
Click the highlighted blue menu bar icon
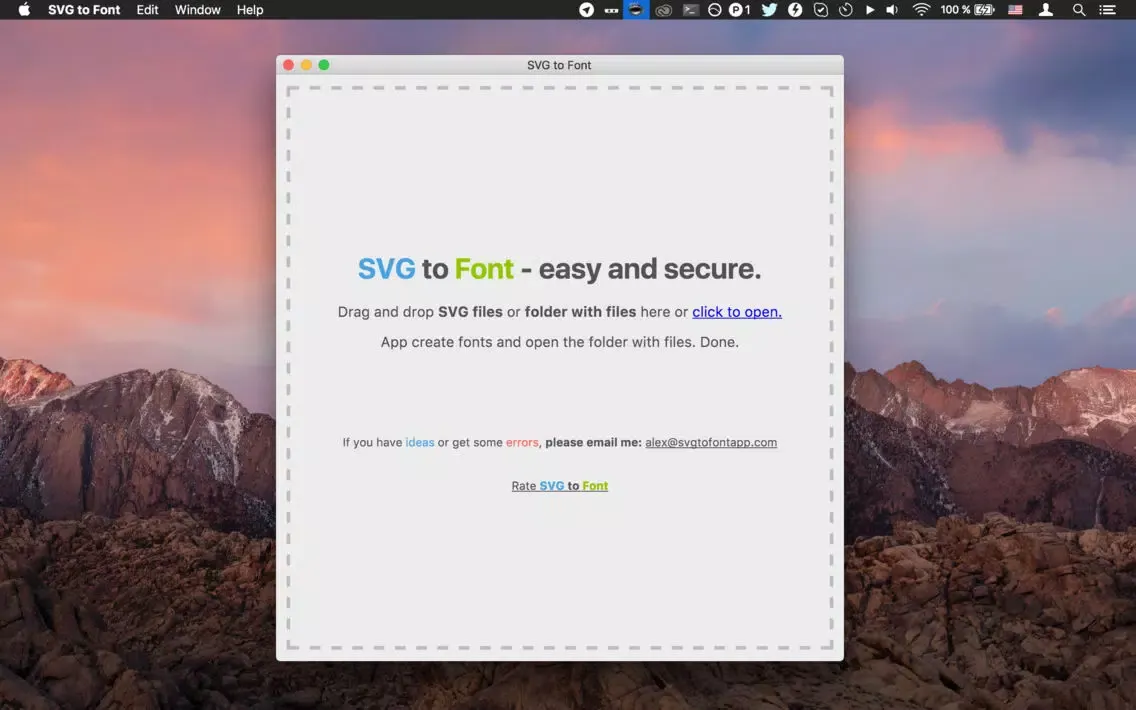pos(636,9)
